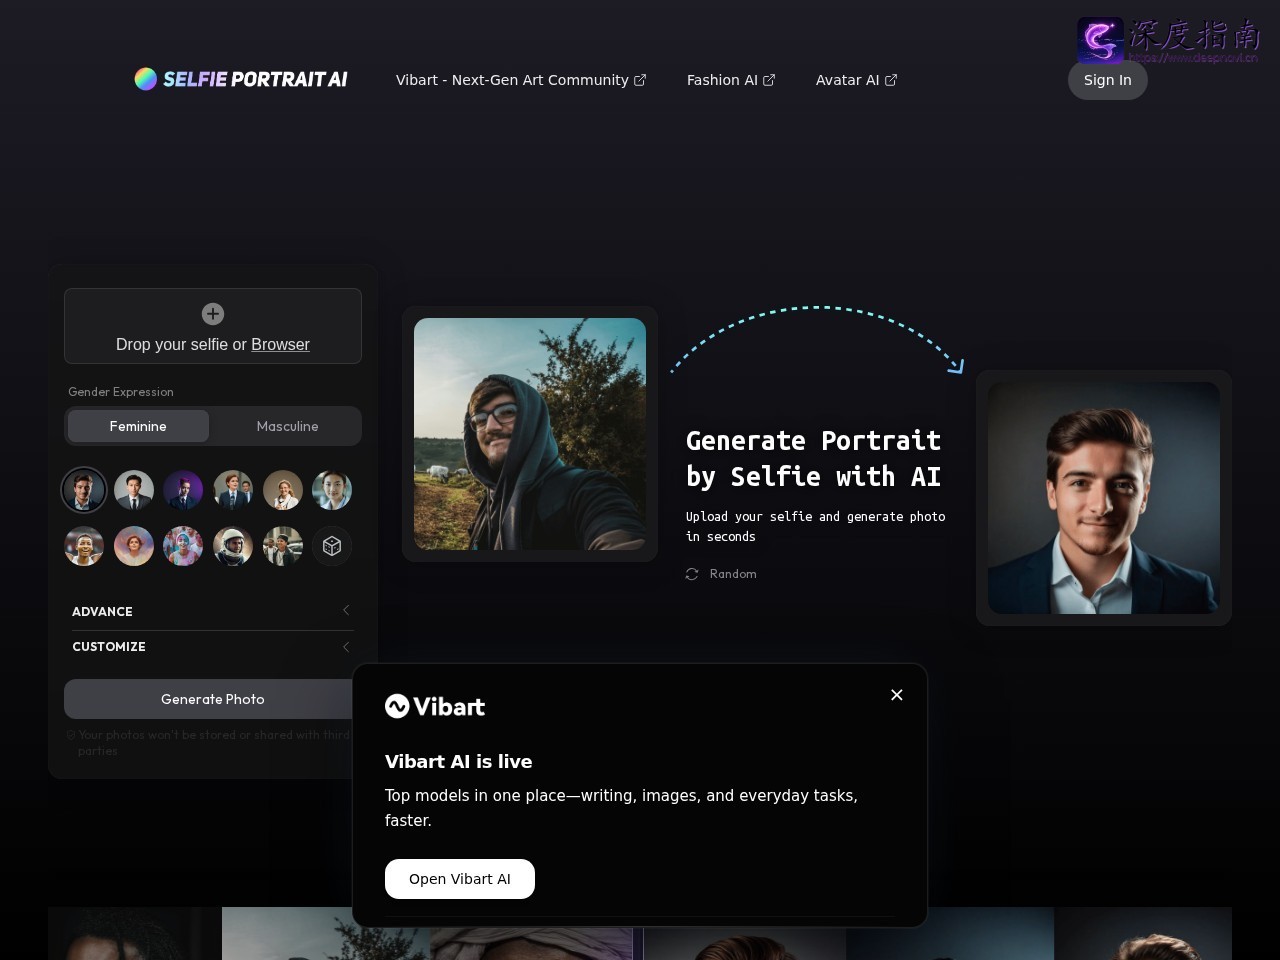Go to Fashion AI in the top navigation
Screen dimensions: 1280x960
click(731, 80)
